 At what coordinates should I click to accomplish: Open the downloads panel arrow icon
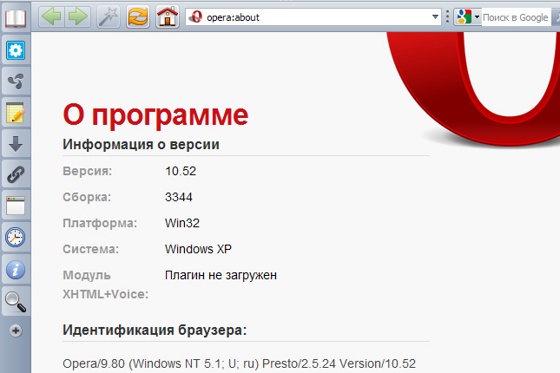(x=15, y=144)
